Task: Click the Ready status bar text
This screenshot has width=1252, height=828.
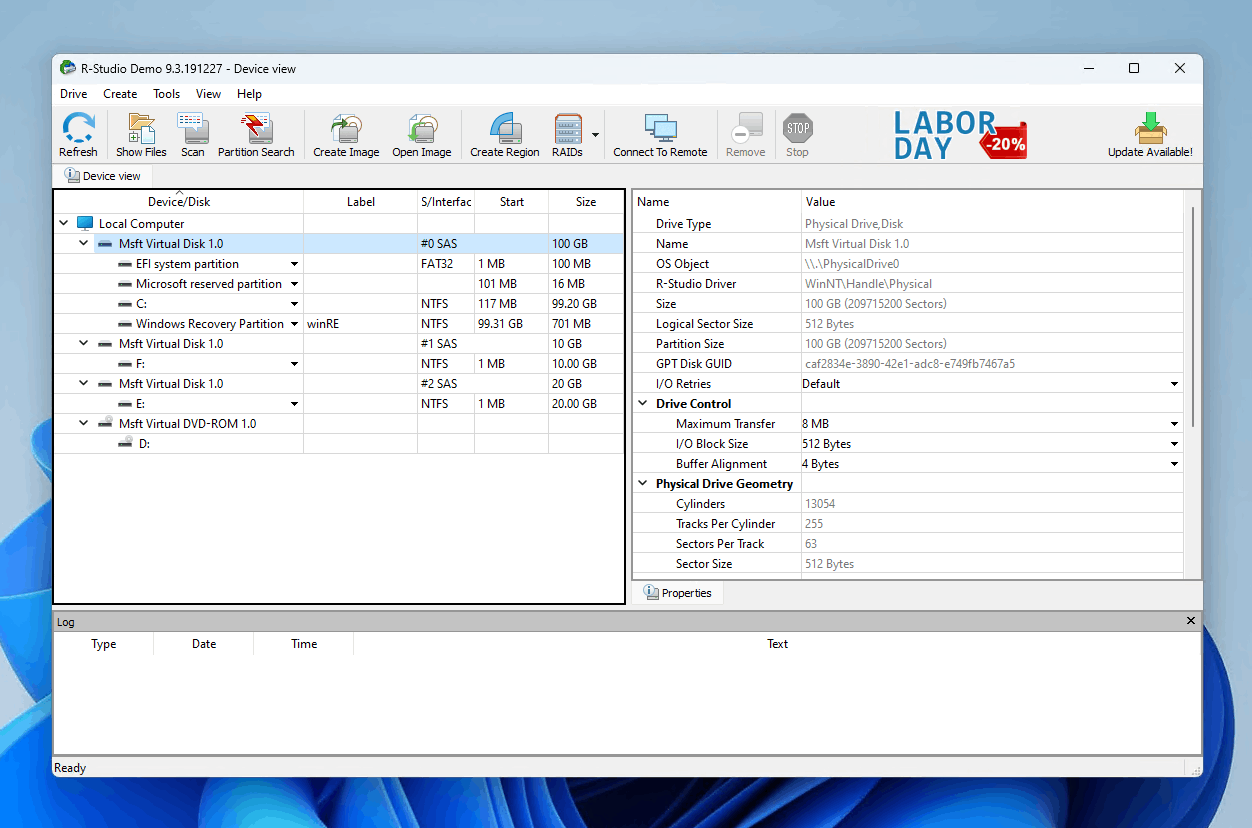Action: click(70, 768)
